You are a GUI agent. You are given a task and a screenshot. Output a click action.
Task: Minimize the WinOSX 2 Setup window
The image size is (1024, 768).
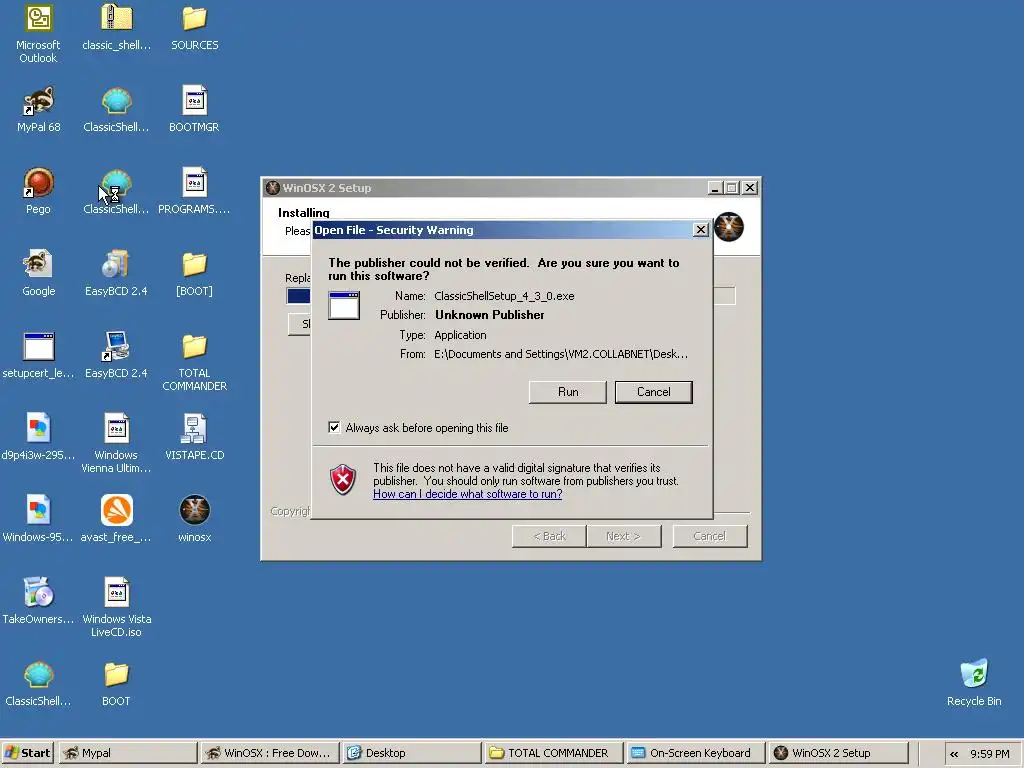click(x=715, y=188)
